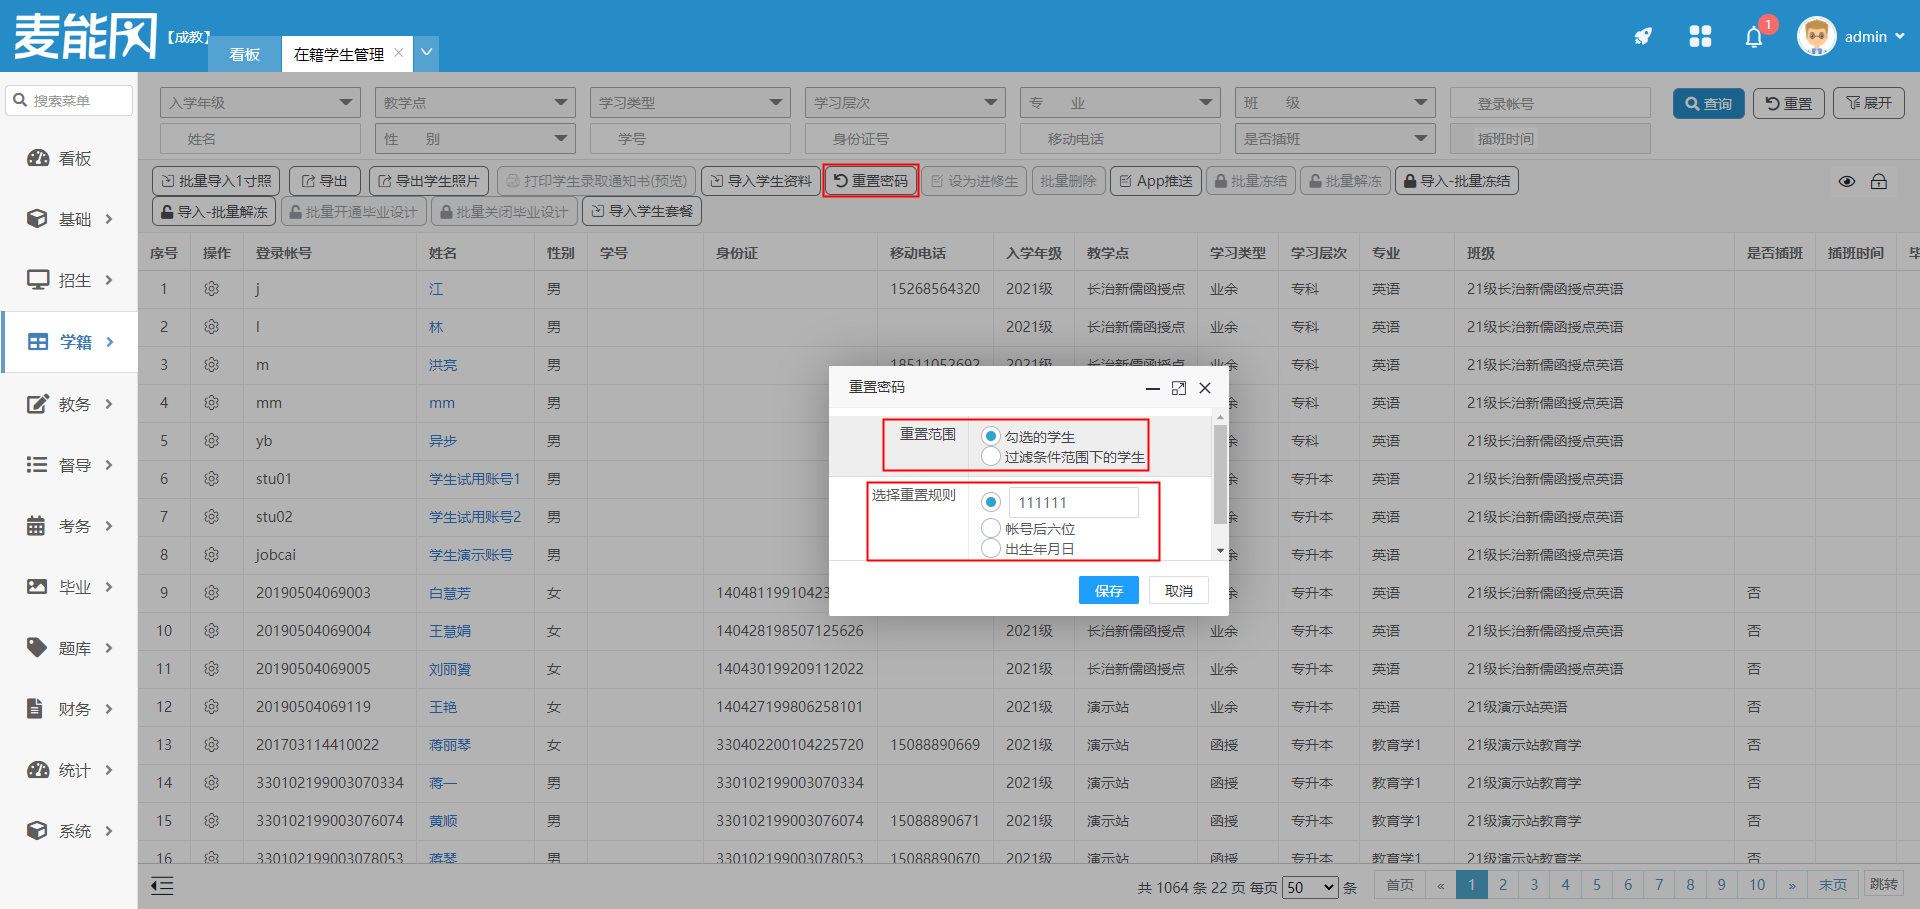Open the apps grid icon

coord(1700,37)
